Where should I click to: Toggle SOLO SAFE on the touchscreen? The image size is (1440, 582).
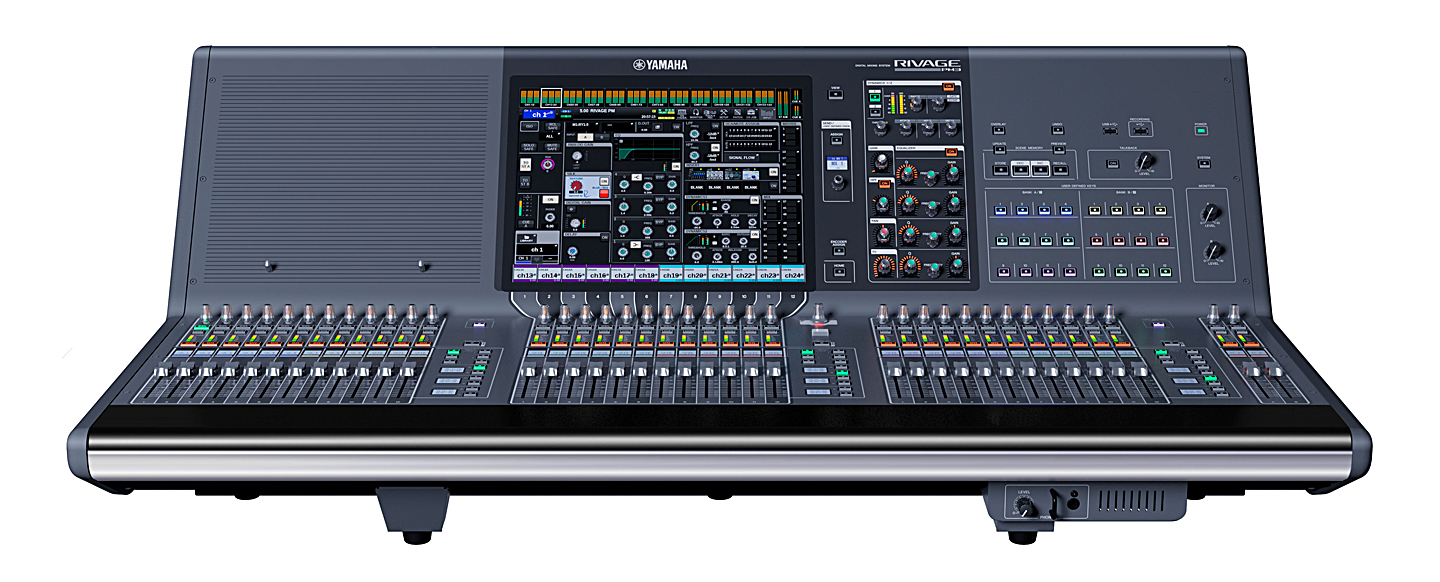pyautogui.click(x=529, y=147)
